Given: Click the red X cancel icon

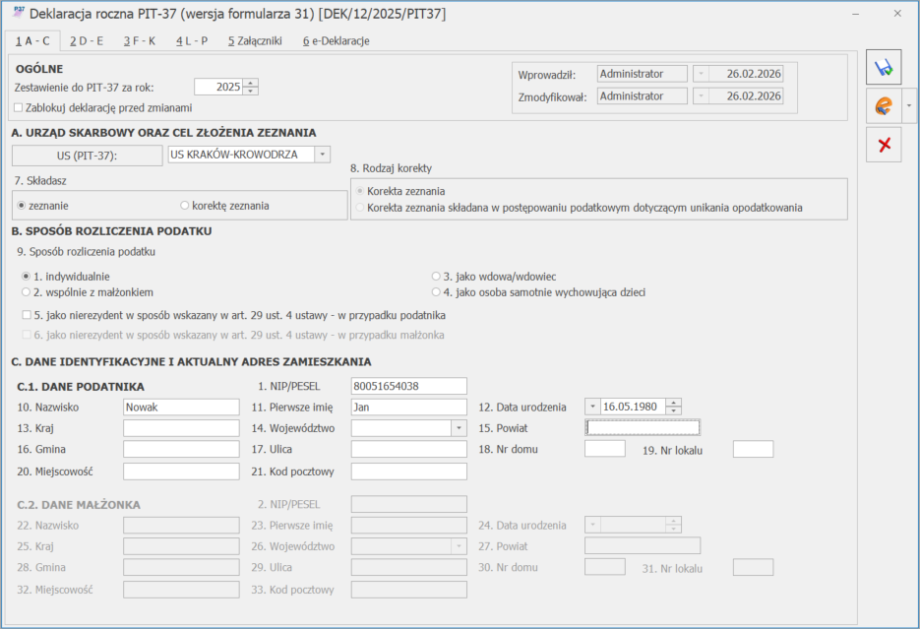Looking at the screenshot, I should pos(883,145).
